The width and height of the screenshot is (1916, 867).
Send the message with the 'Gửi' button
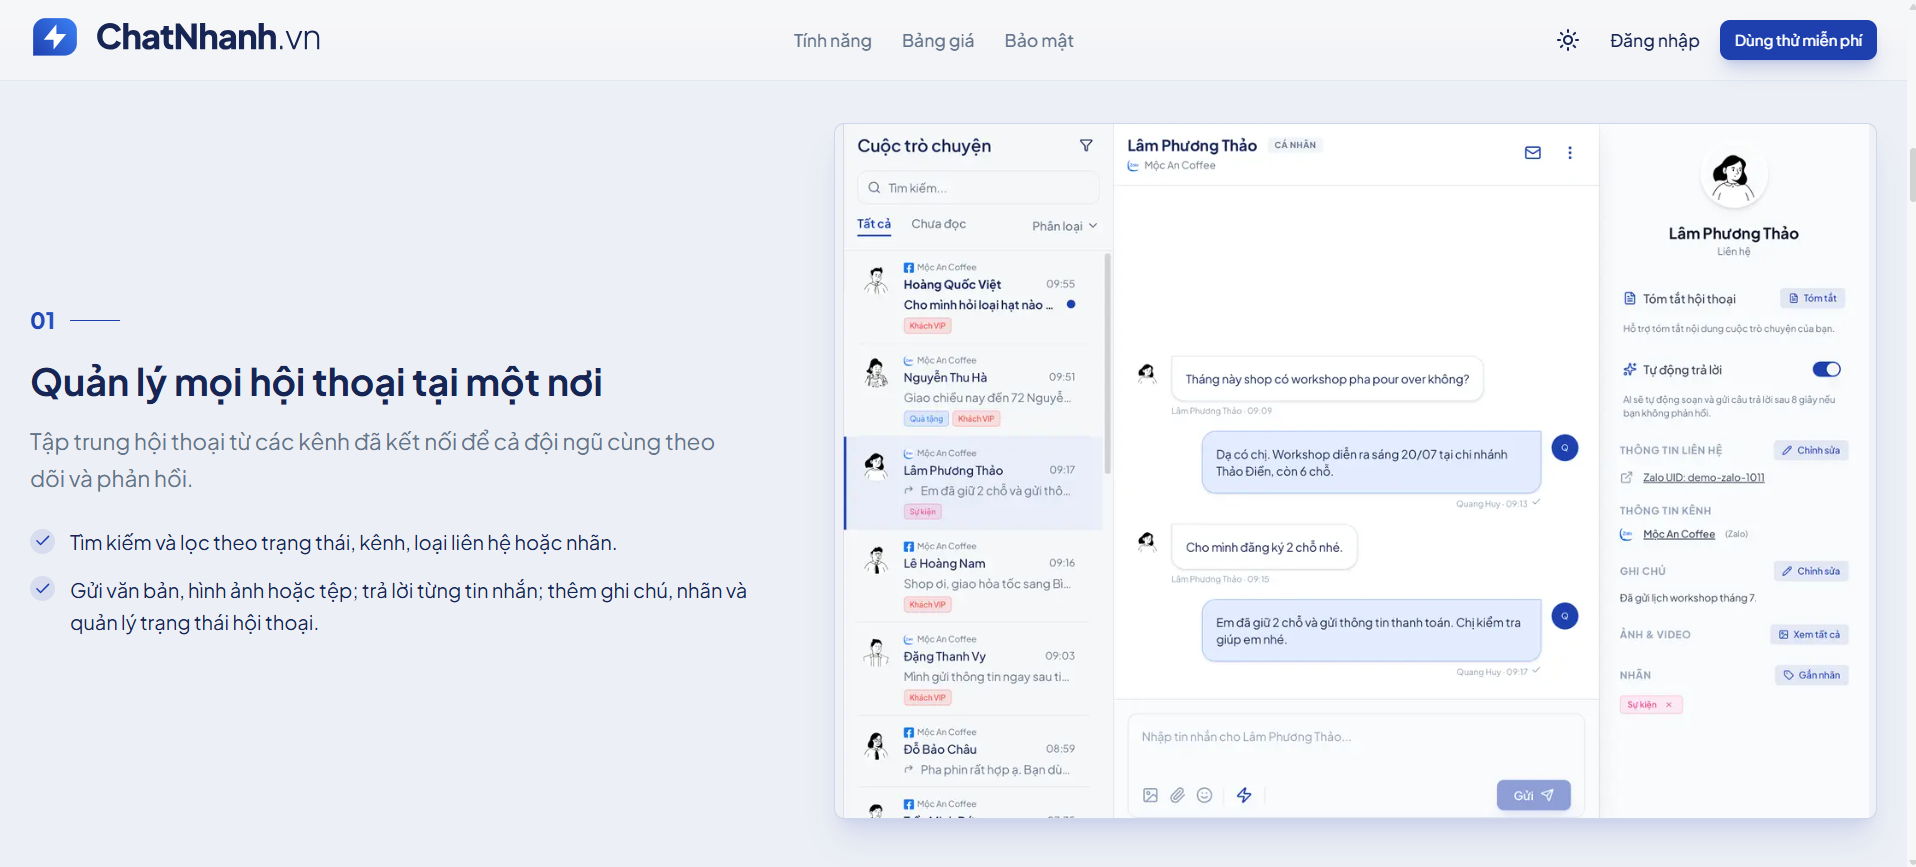pyautogui.click(x=1534, y=795)
